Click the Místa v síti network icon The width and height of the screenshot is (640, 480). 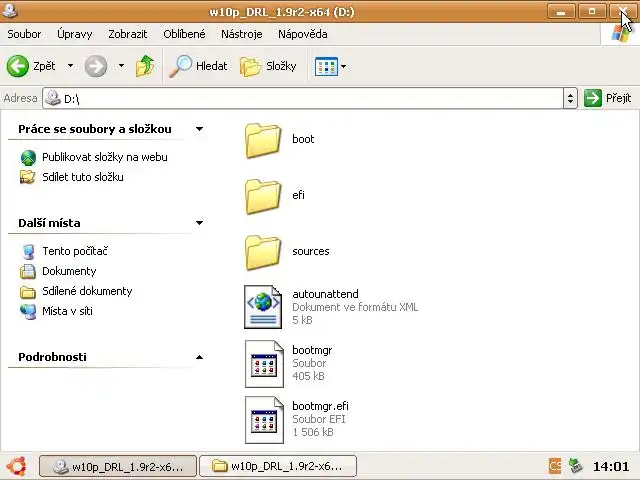pyautogui.click(x=28, y=311)
